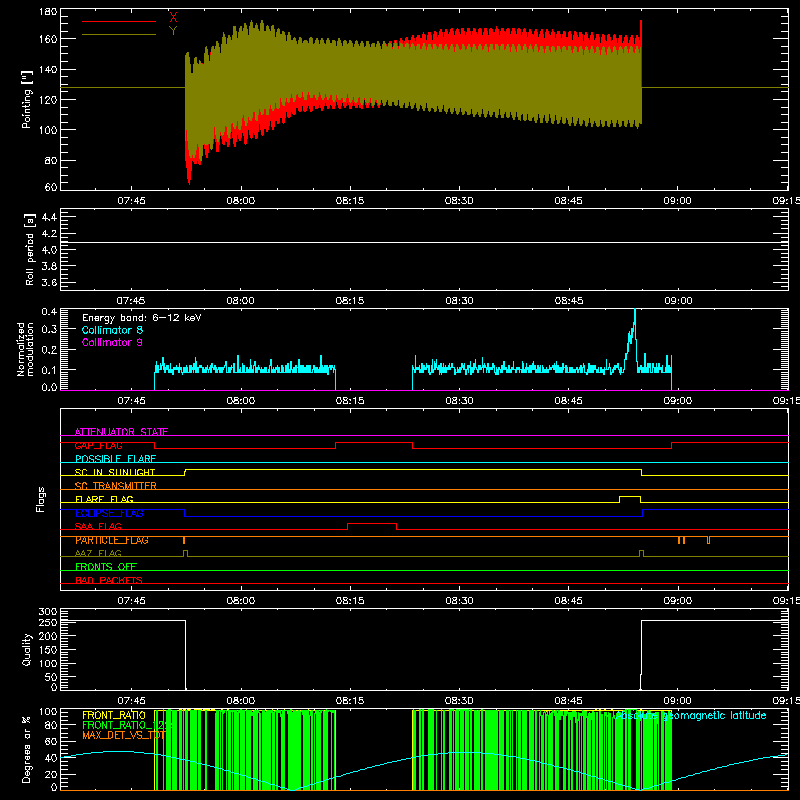
Task: Click the 'FRONTS_OFF' flag label
Action: 106,567
